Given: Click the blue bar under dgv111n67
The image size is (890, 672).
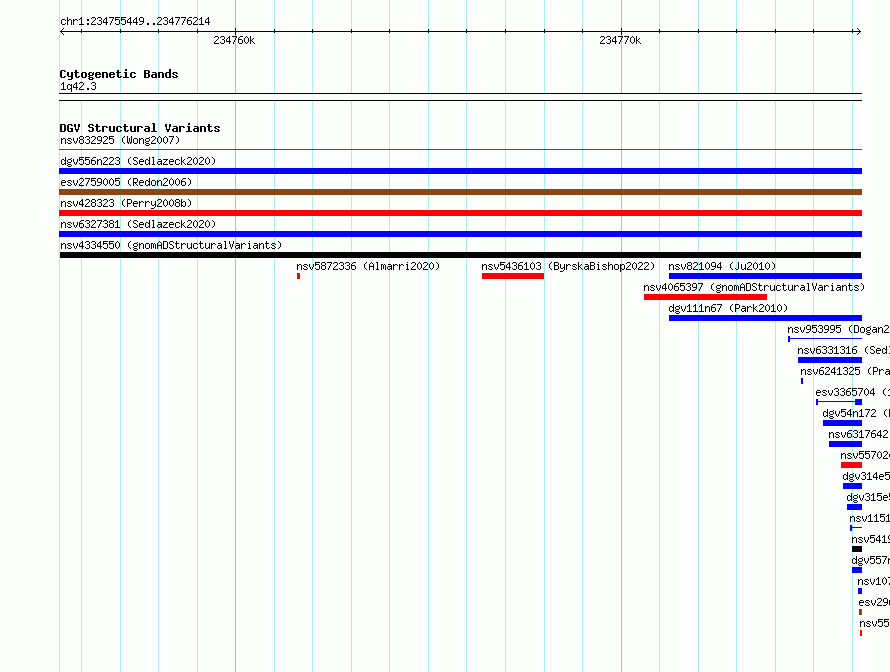Looking at the screenshot, I should click(x=765, y=318).
